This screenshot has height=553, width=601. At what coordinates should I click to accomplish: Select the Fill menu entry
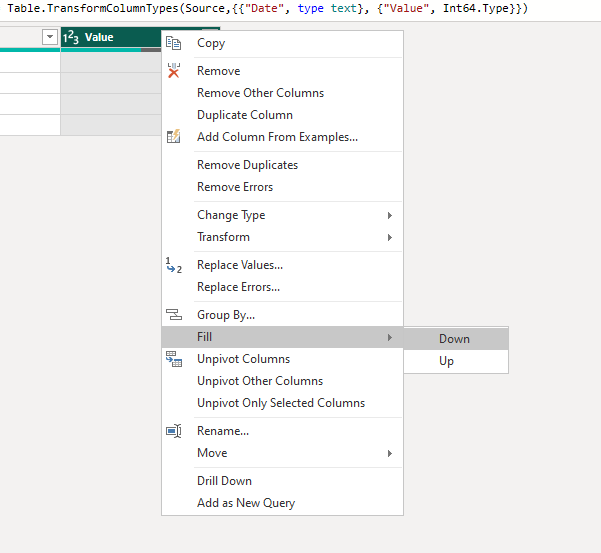point(282,337)
